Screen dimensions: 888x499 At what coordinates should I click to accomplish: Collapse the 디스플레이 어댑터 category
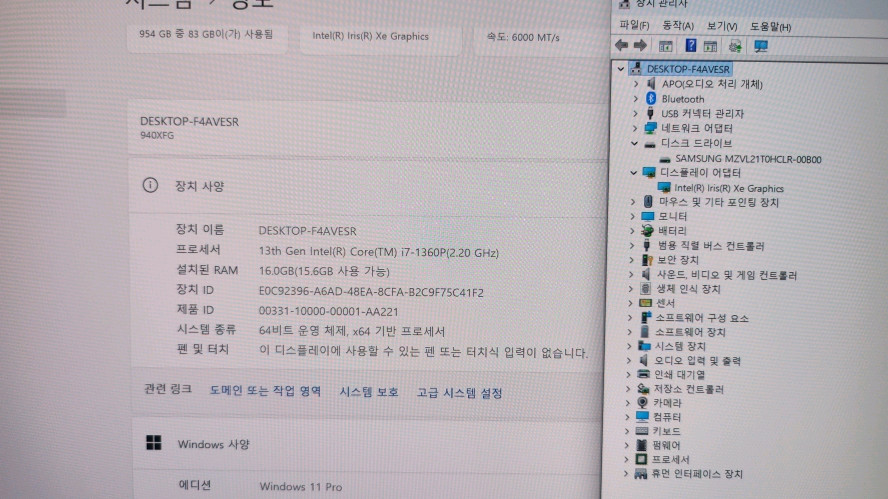tap(634, 173)
